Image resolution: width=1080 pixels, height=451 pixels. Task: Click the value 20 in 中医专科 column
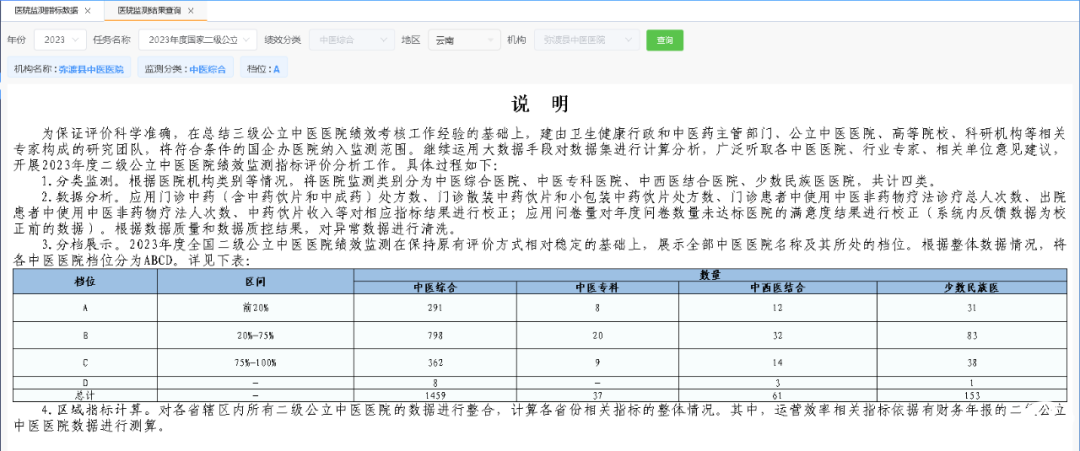pyautogui.click(x=596, y=335)
